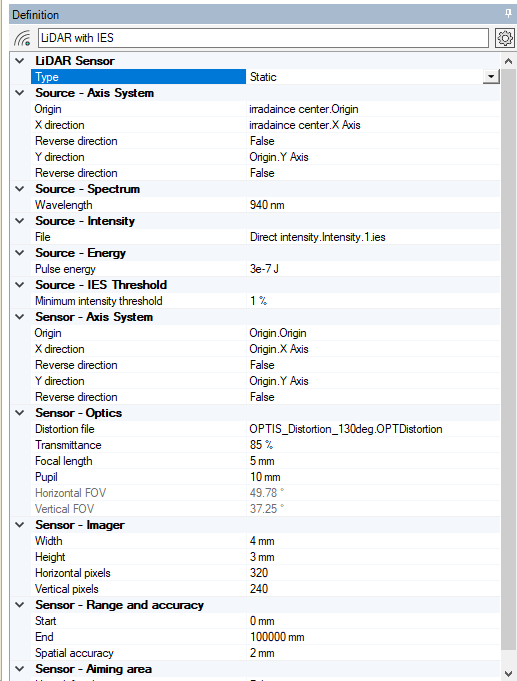The image size is (517, 681).
Task: Collapse Sensor - Range and accuracy group
Action: 20,605
